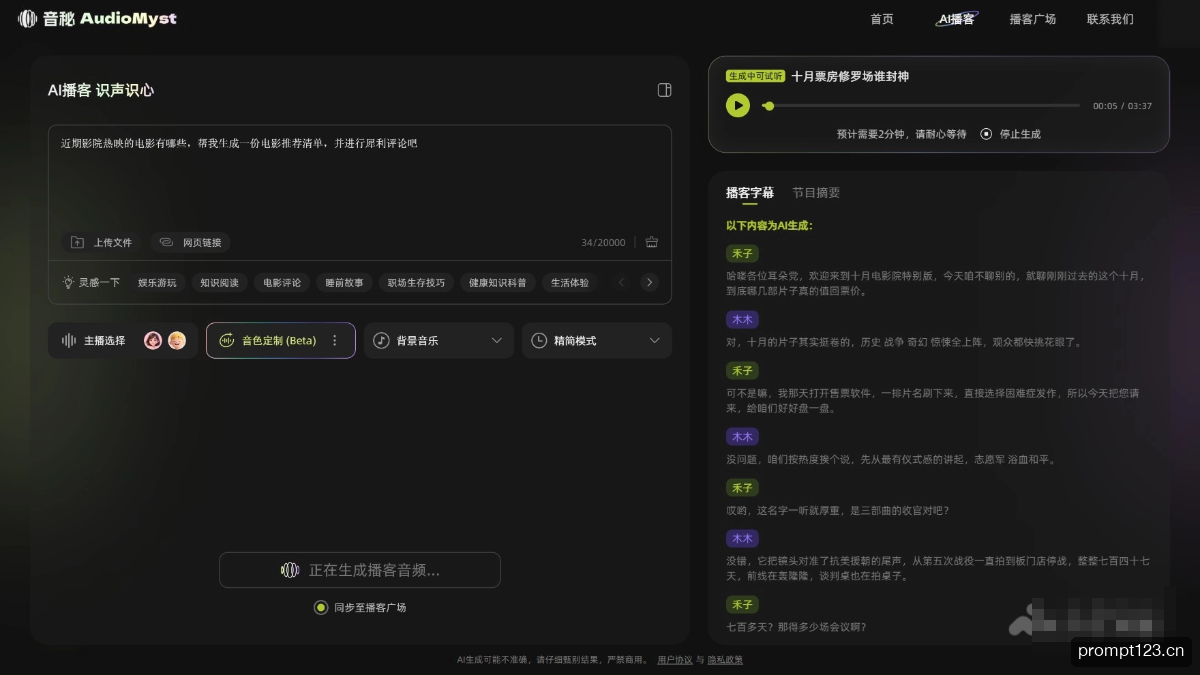Screen dimensions: 1200x675
Task: Expand the background music dropdown
Action: (x=496, y=340)
